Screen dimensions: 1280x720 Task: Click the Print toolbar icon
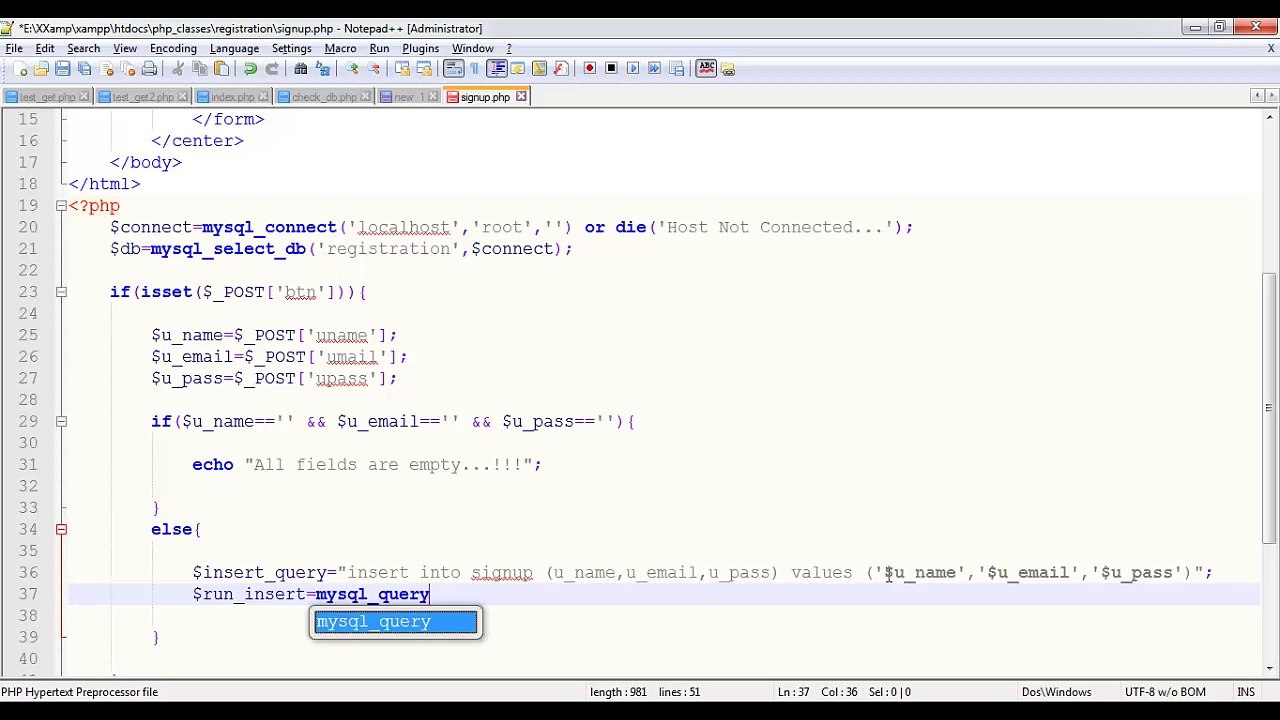pyautogui.click(x=149, y=69)
